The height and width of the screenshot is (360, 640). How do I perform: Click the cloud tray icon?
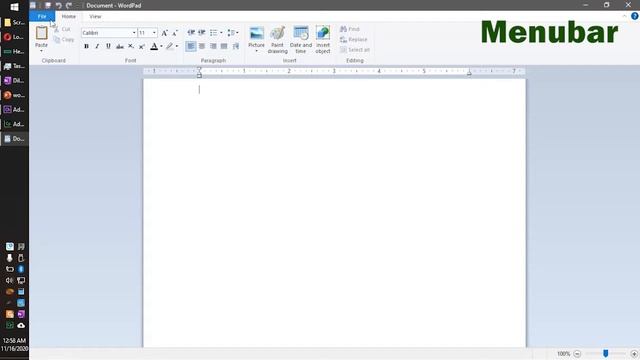pyautogui.click(x=21, y=325)
